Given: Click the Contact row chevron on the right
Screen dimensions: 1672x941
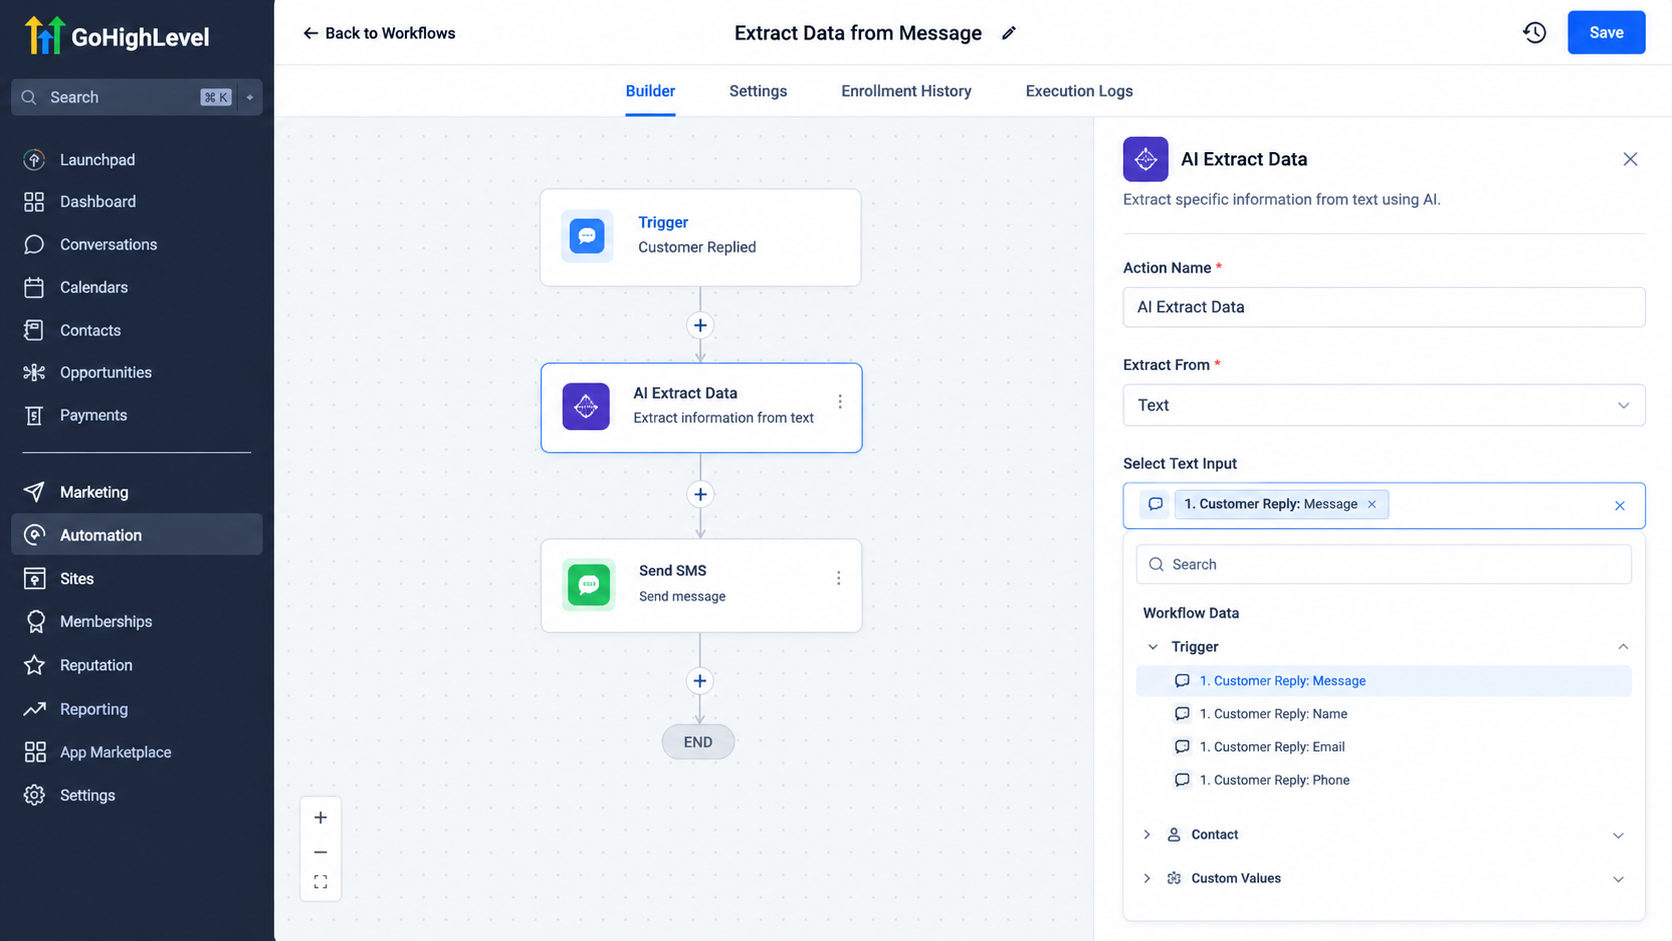Looking at the screenshot, I should [1618, 835].
